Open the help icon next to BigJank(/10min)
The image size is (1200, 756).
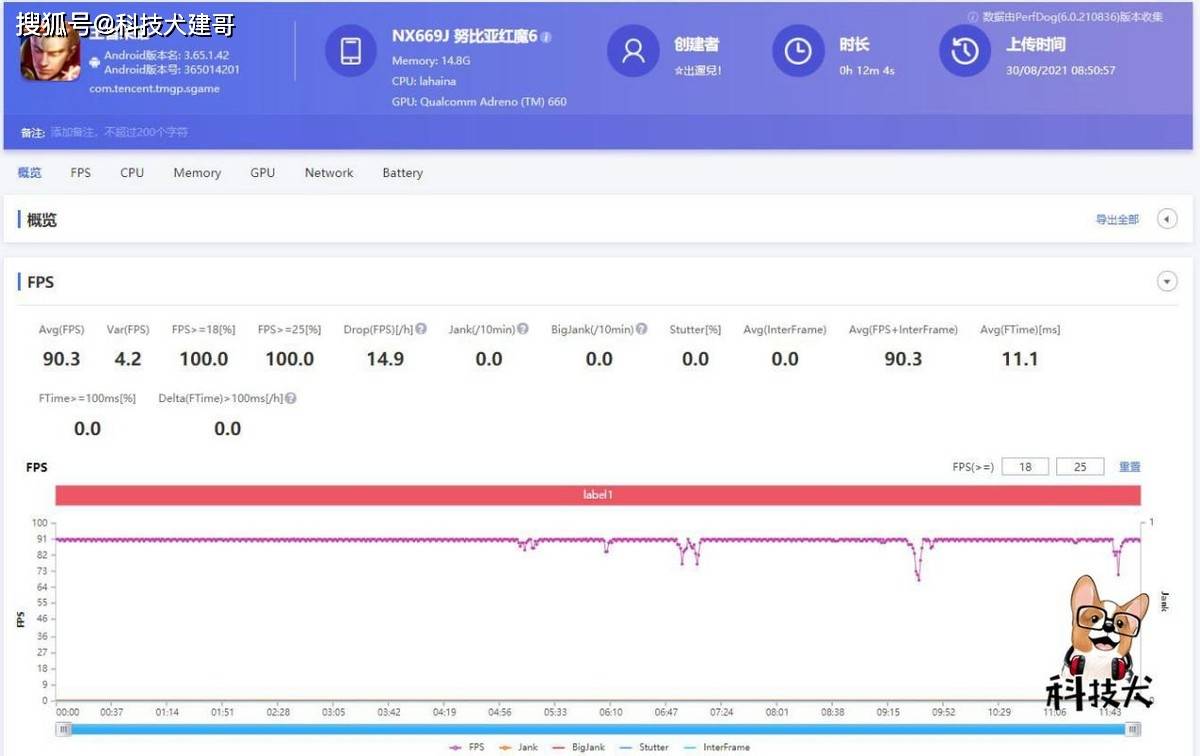pyautogui.click(x=641, y=328)
